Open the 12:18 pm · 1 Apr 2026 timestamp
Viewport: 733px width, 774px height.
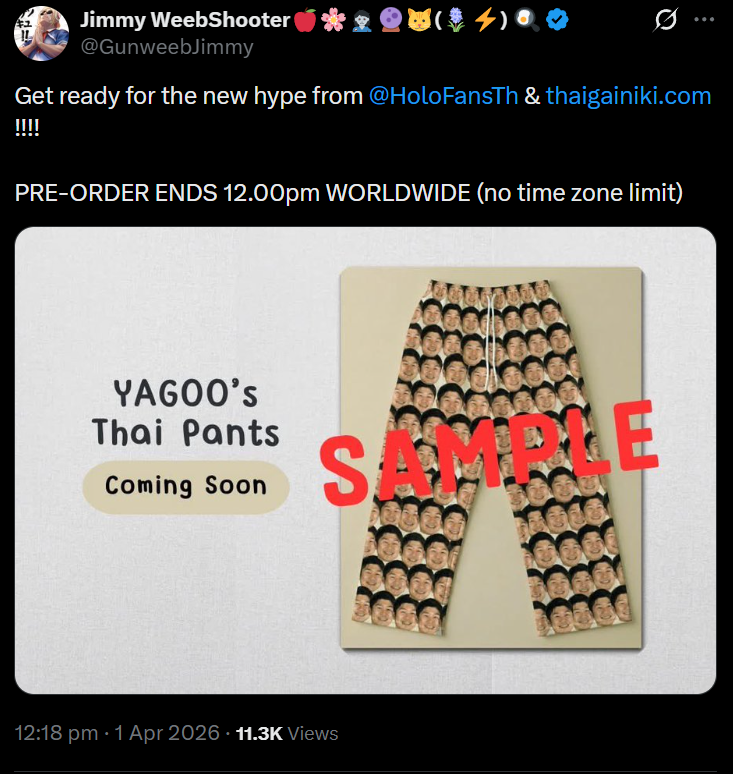117,733
